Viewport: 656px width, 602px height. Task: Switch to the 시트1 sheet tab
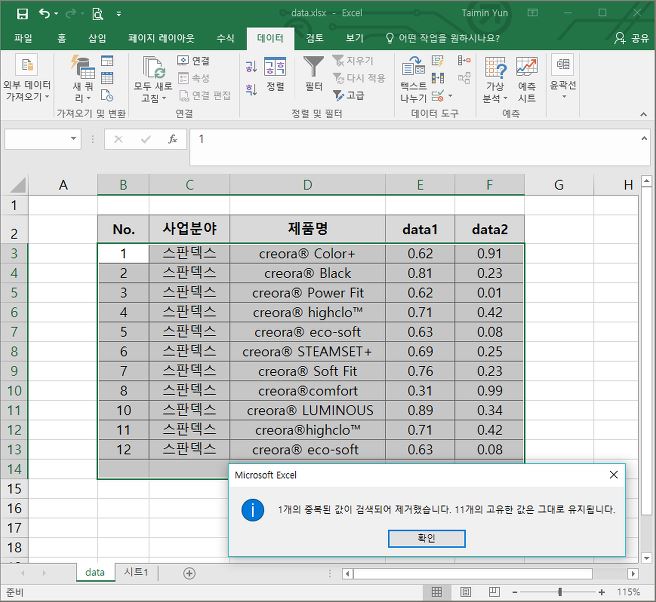point(136,572)
